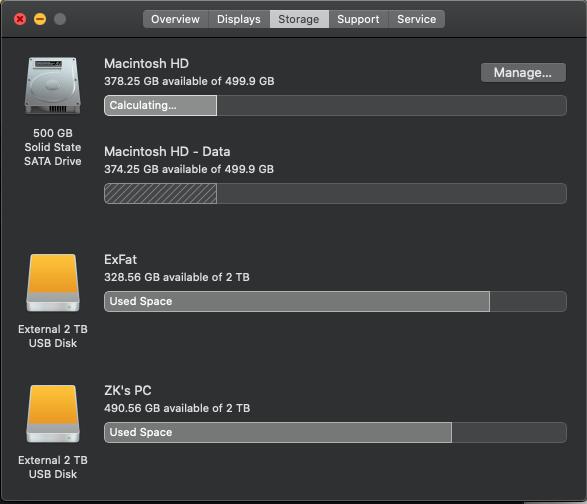Click the striped Macintosh HD - Data bar
Image resolution: width=587 pixels, height=504 pixels.
click(161, 194)
